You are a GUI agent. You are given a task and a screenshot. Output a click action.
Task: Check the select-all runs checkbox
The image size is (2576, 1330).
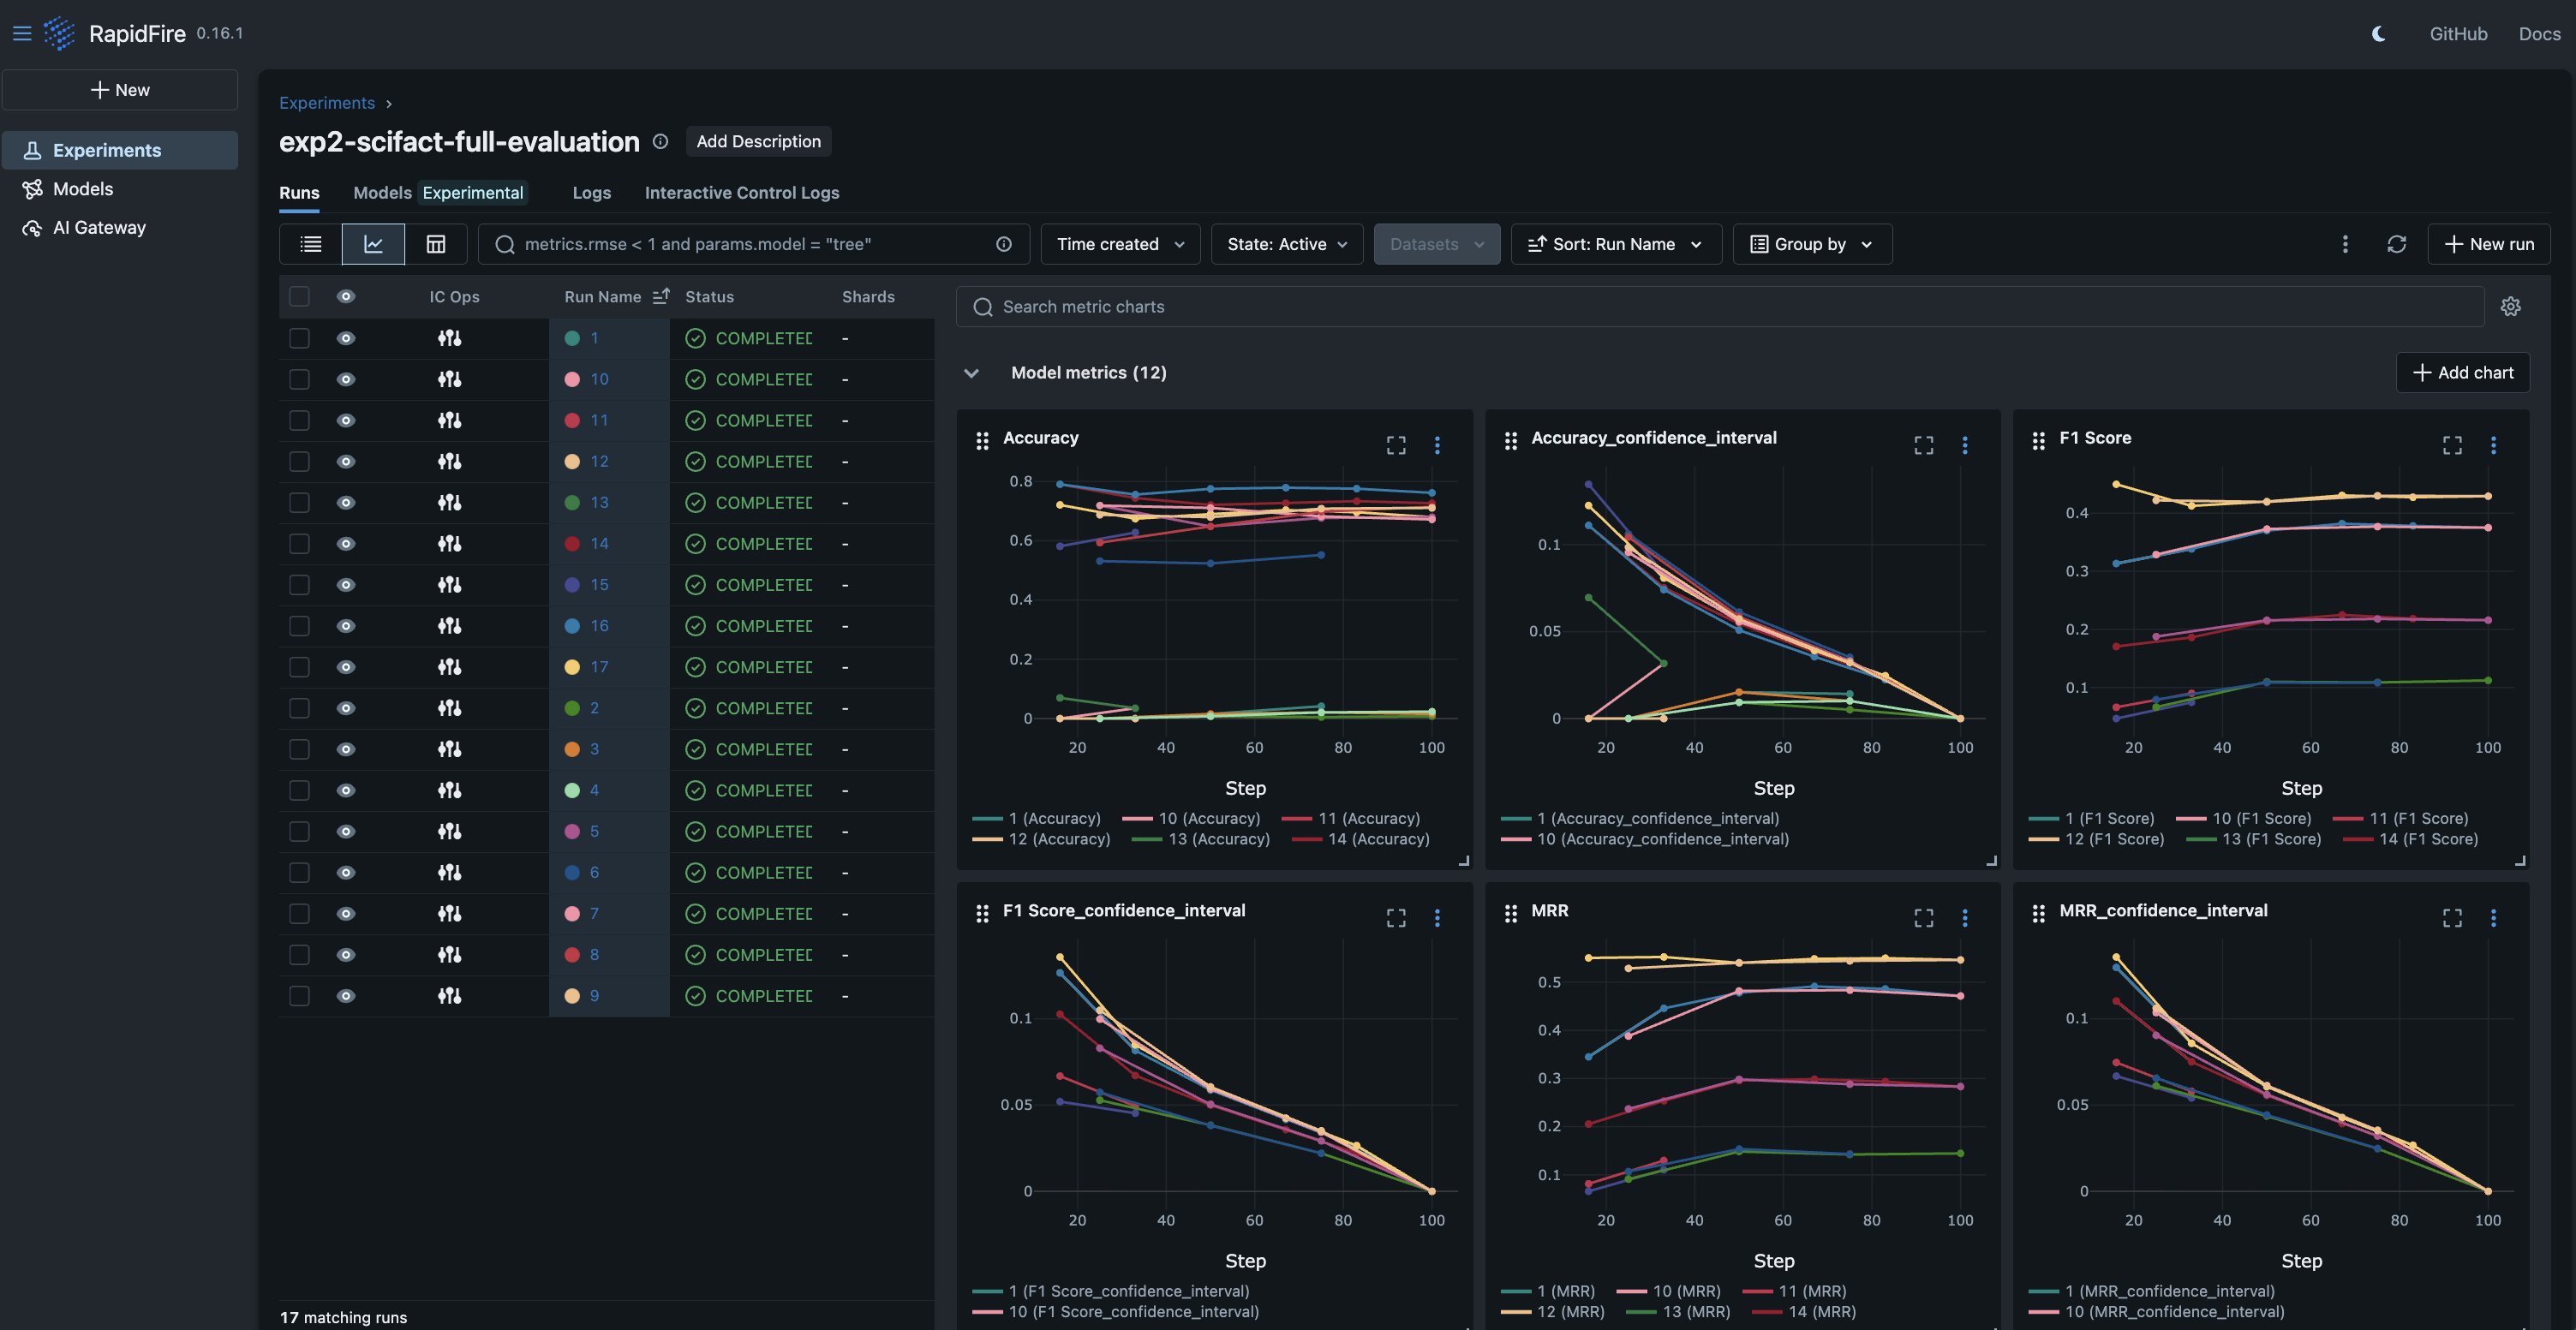(299, 296)
